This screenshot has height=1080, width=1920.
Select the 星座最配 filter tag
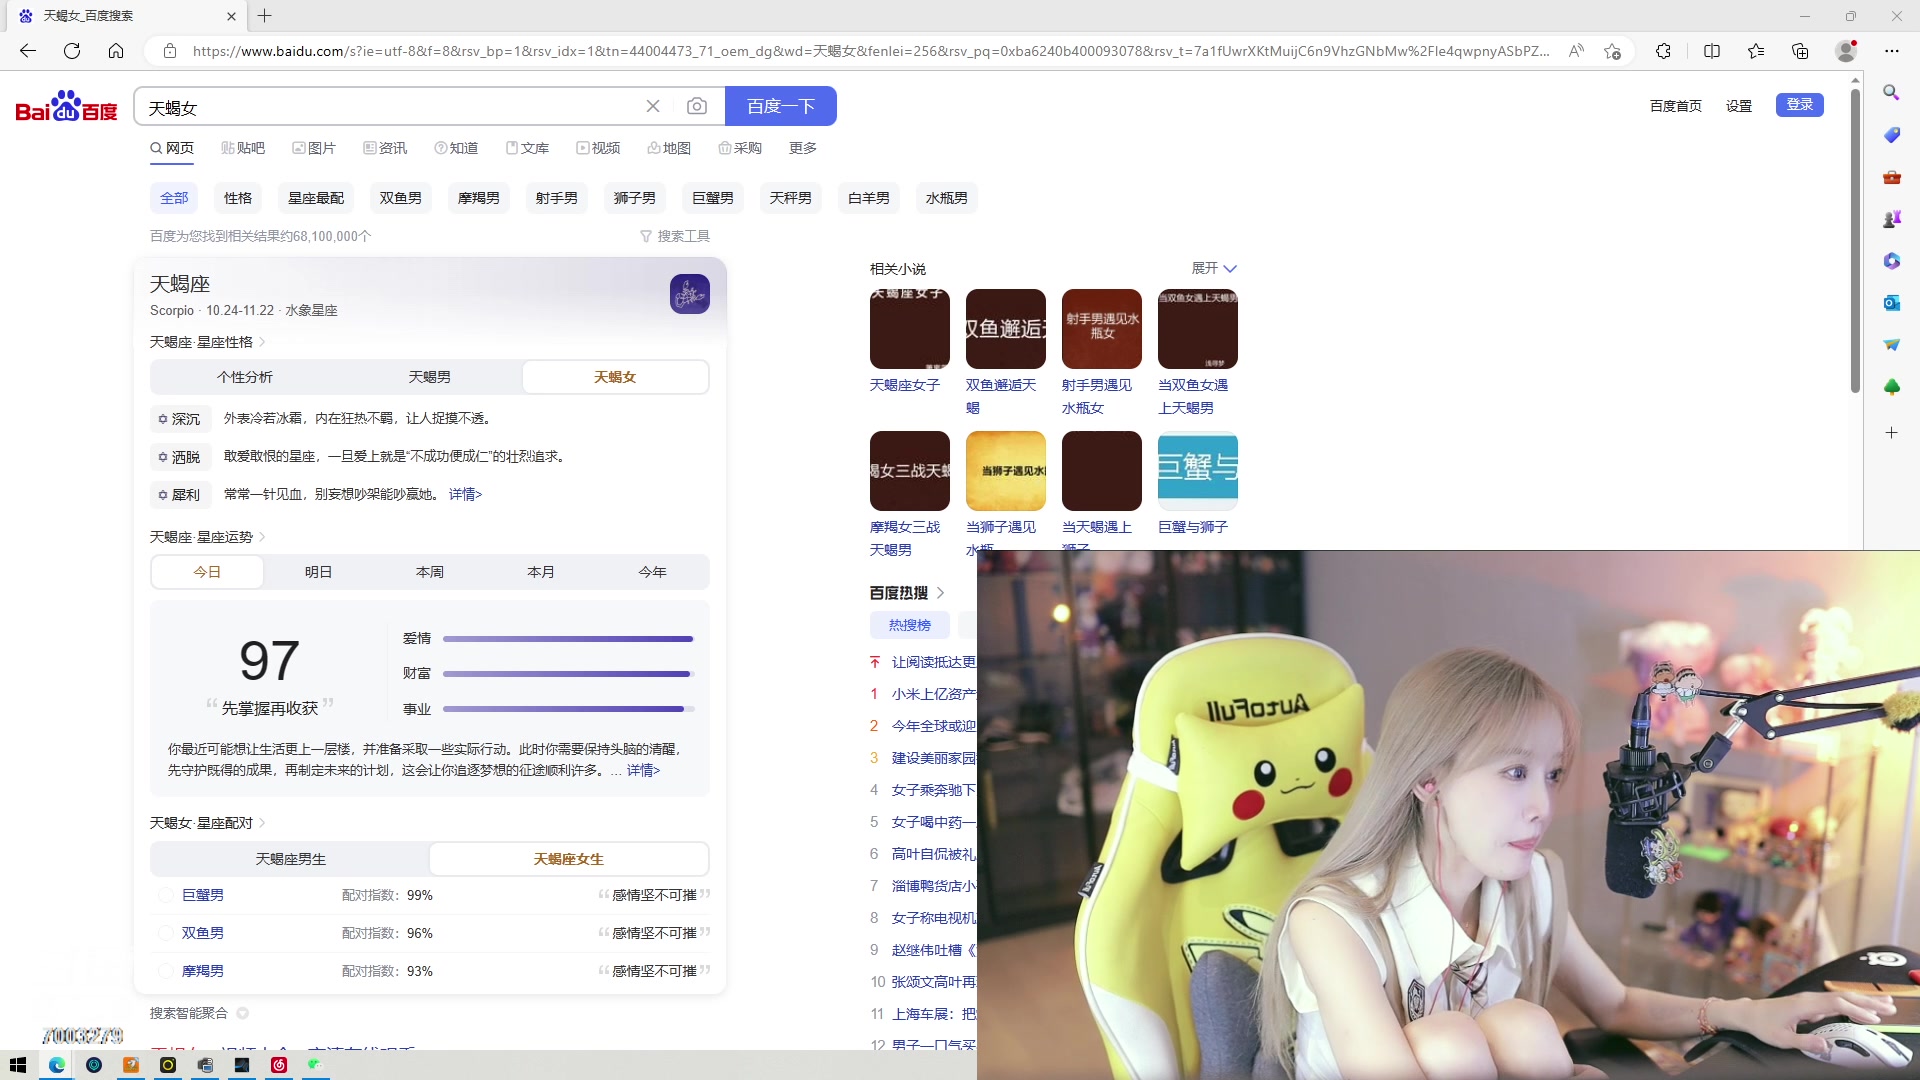point(316,198)
